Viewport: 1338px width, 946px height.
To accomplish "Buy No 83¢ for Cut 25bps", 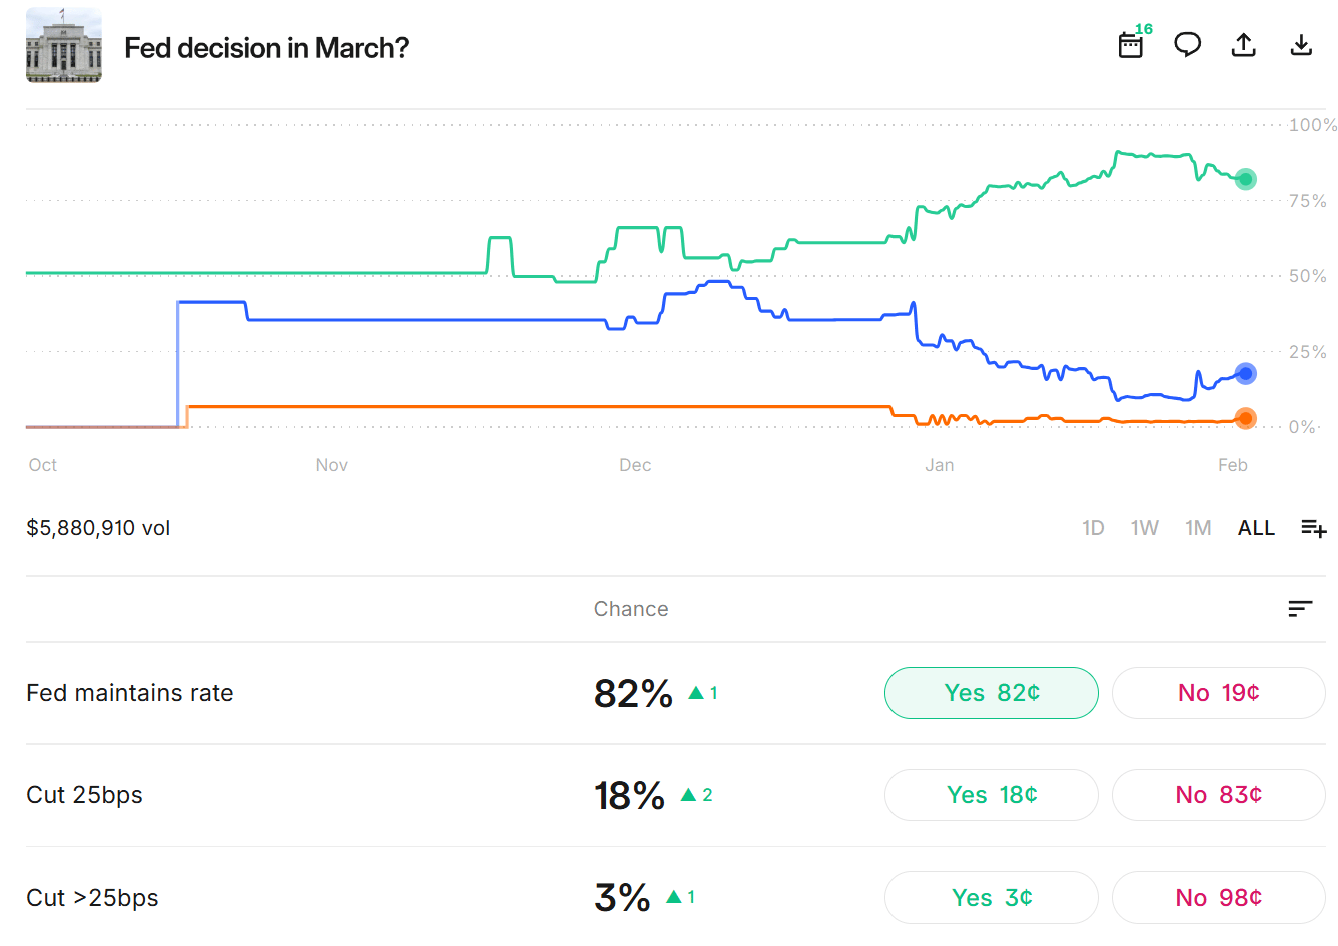I will pyautogui.click(x=1218, y=795).
